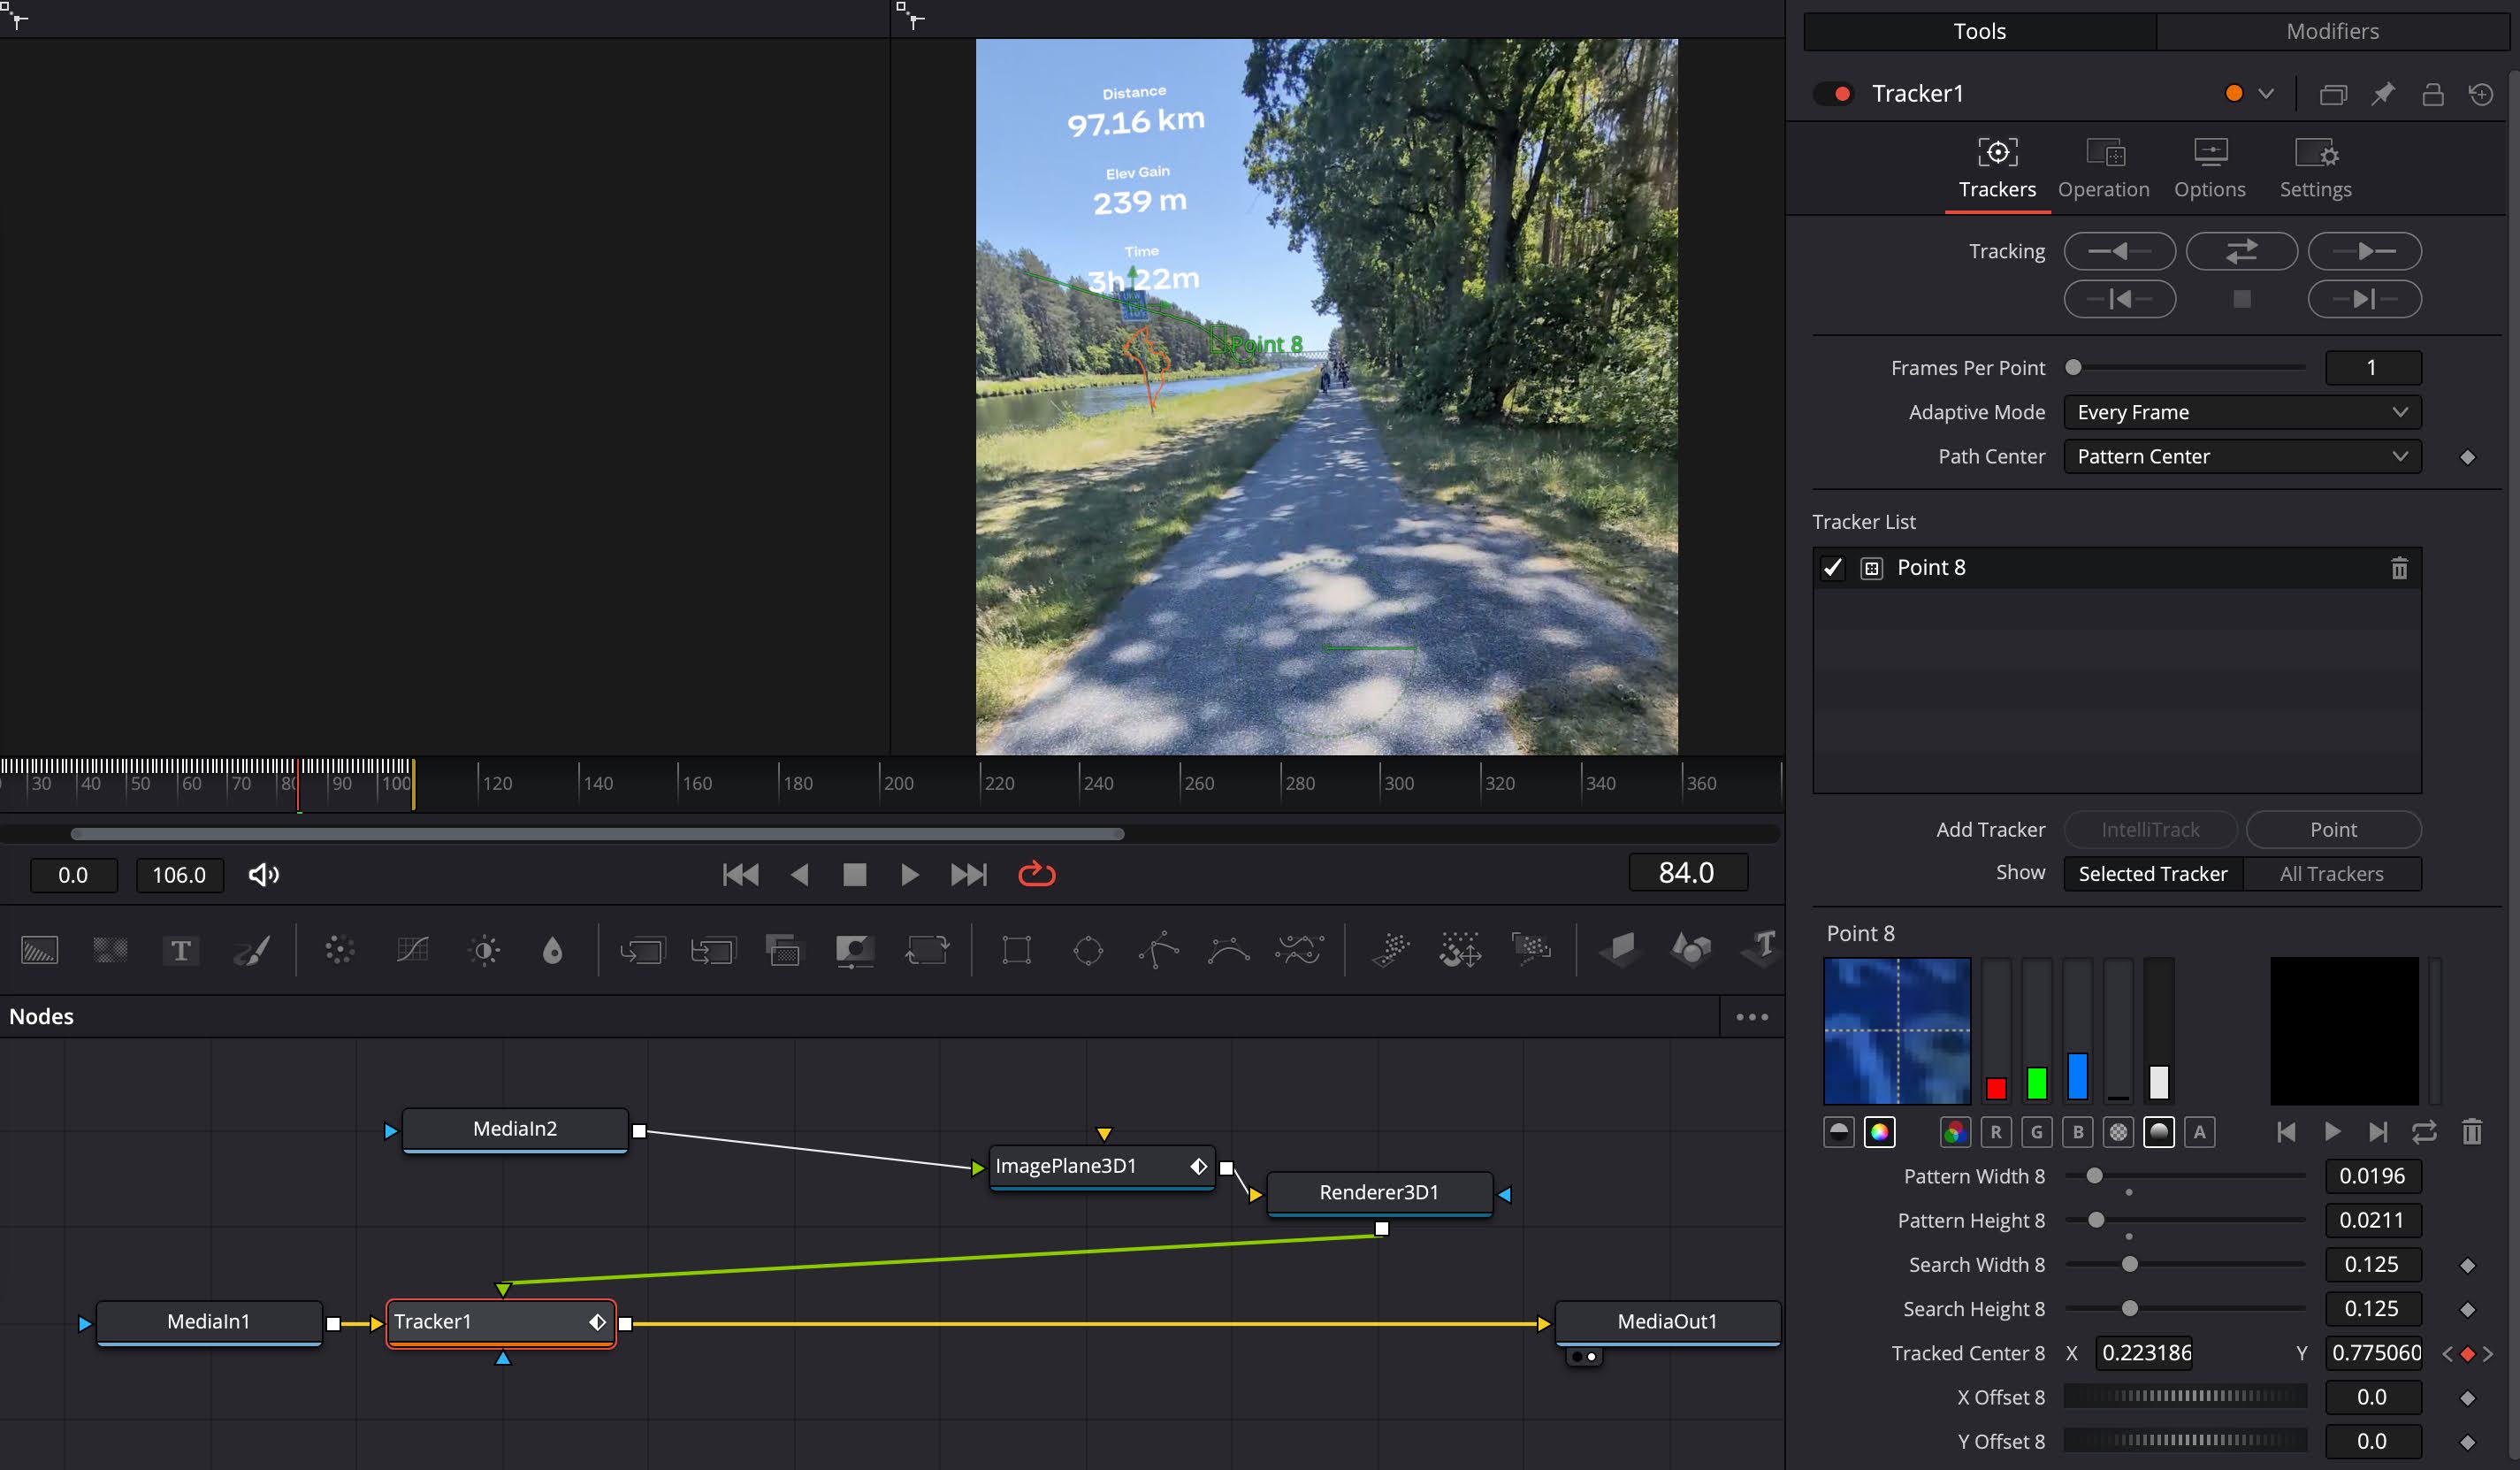Show All Trackers
The height and width of the screenshot is (1470, 2520).
[2331, 874]
